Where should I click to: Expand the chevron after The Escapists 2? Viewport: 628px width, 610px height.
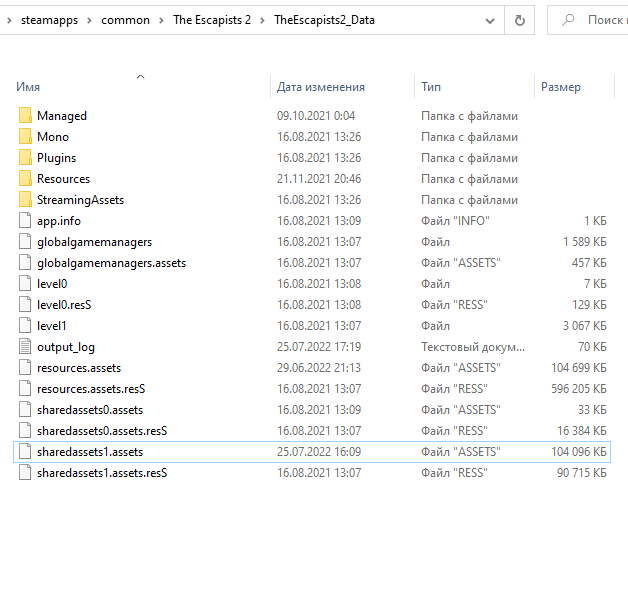tap(262, 20)
